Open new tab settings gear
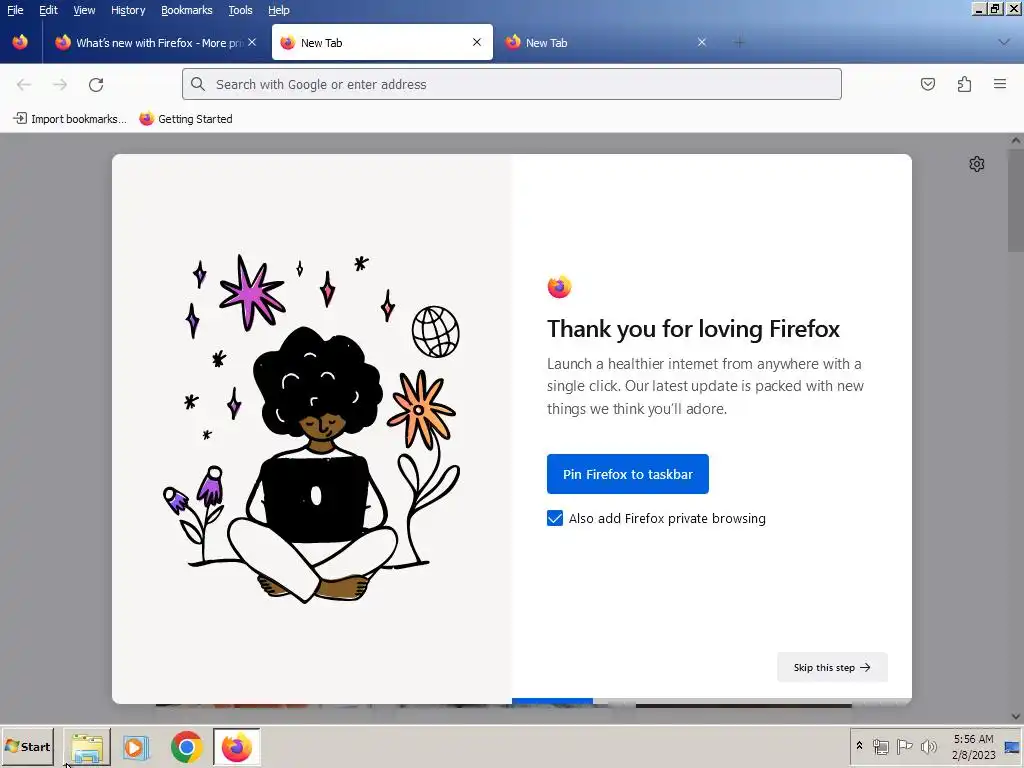1024x768 pixels. pos(976,164)
